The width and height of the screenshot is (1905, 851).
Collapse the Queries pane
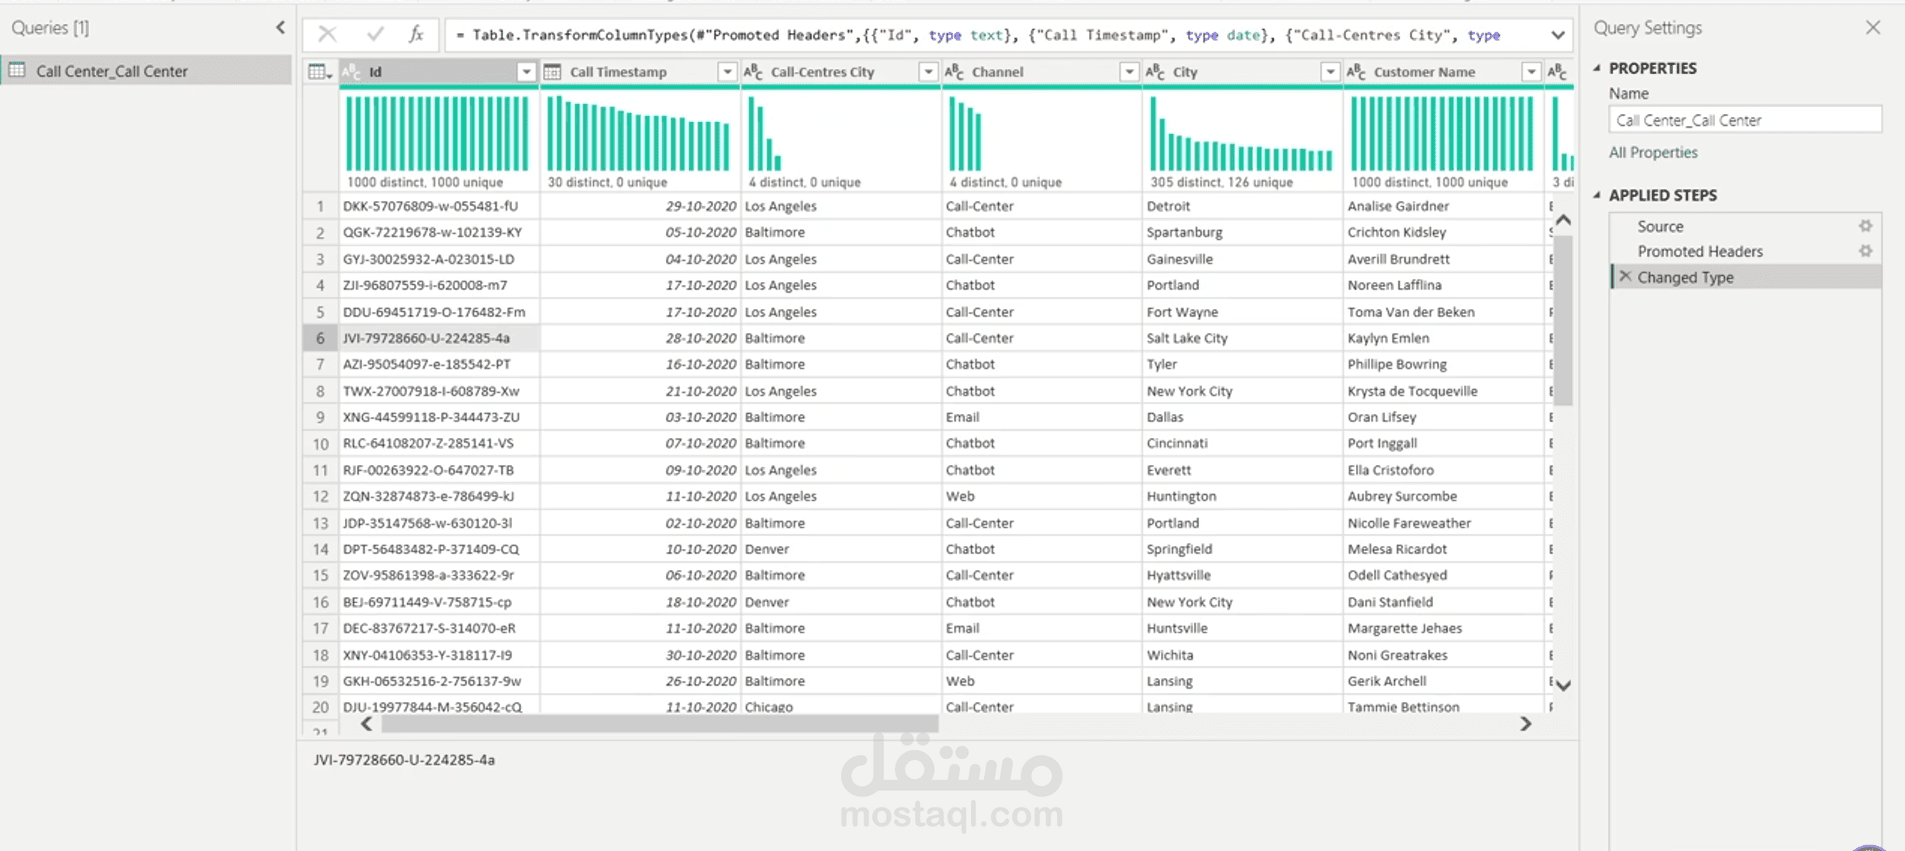[280, 28]
